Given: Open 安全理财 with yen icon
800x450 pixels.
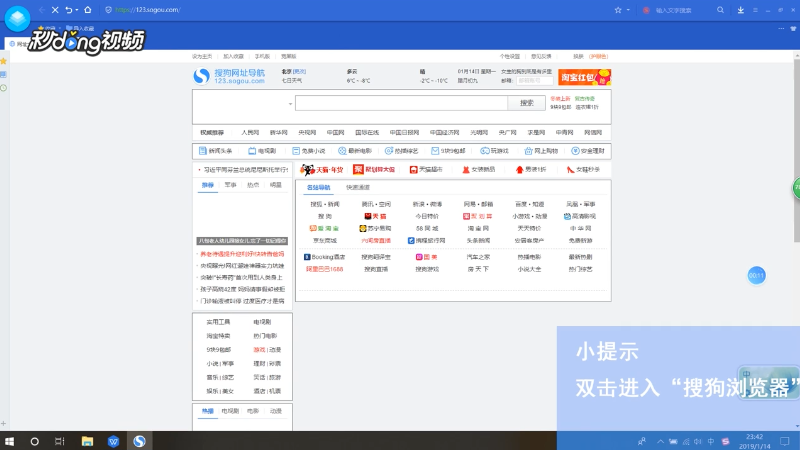Looking at the screenshot, I should 588,151.
